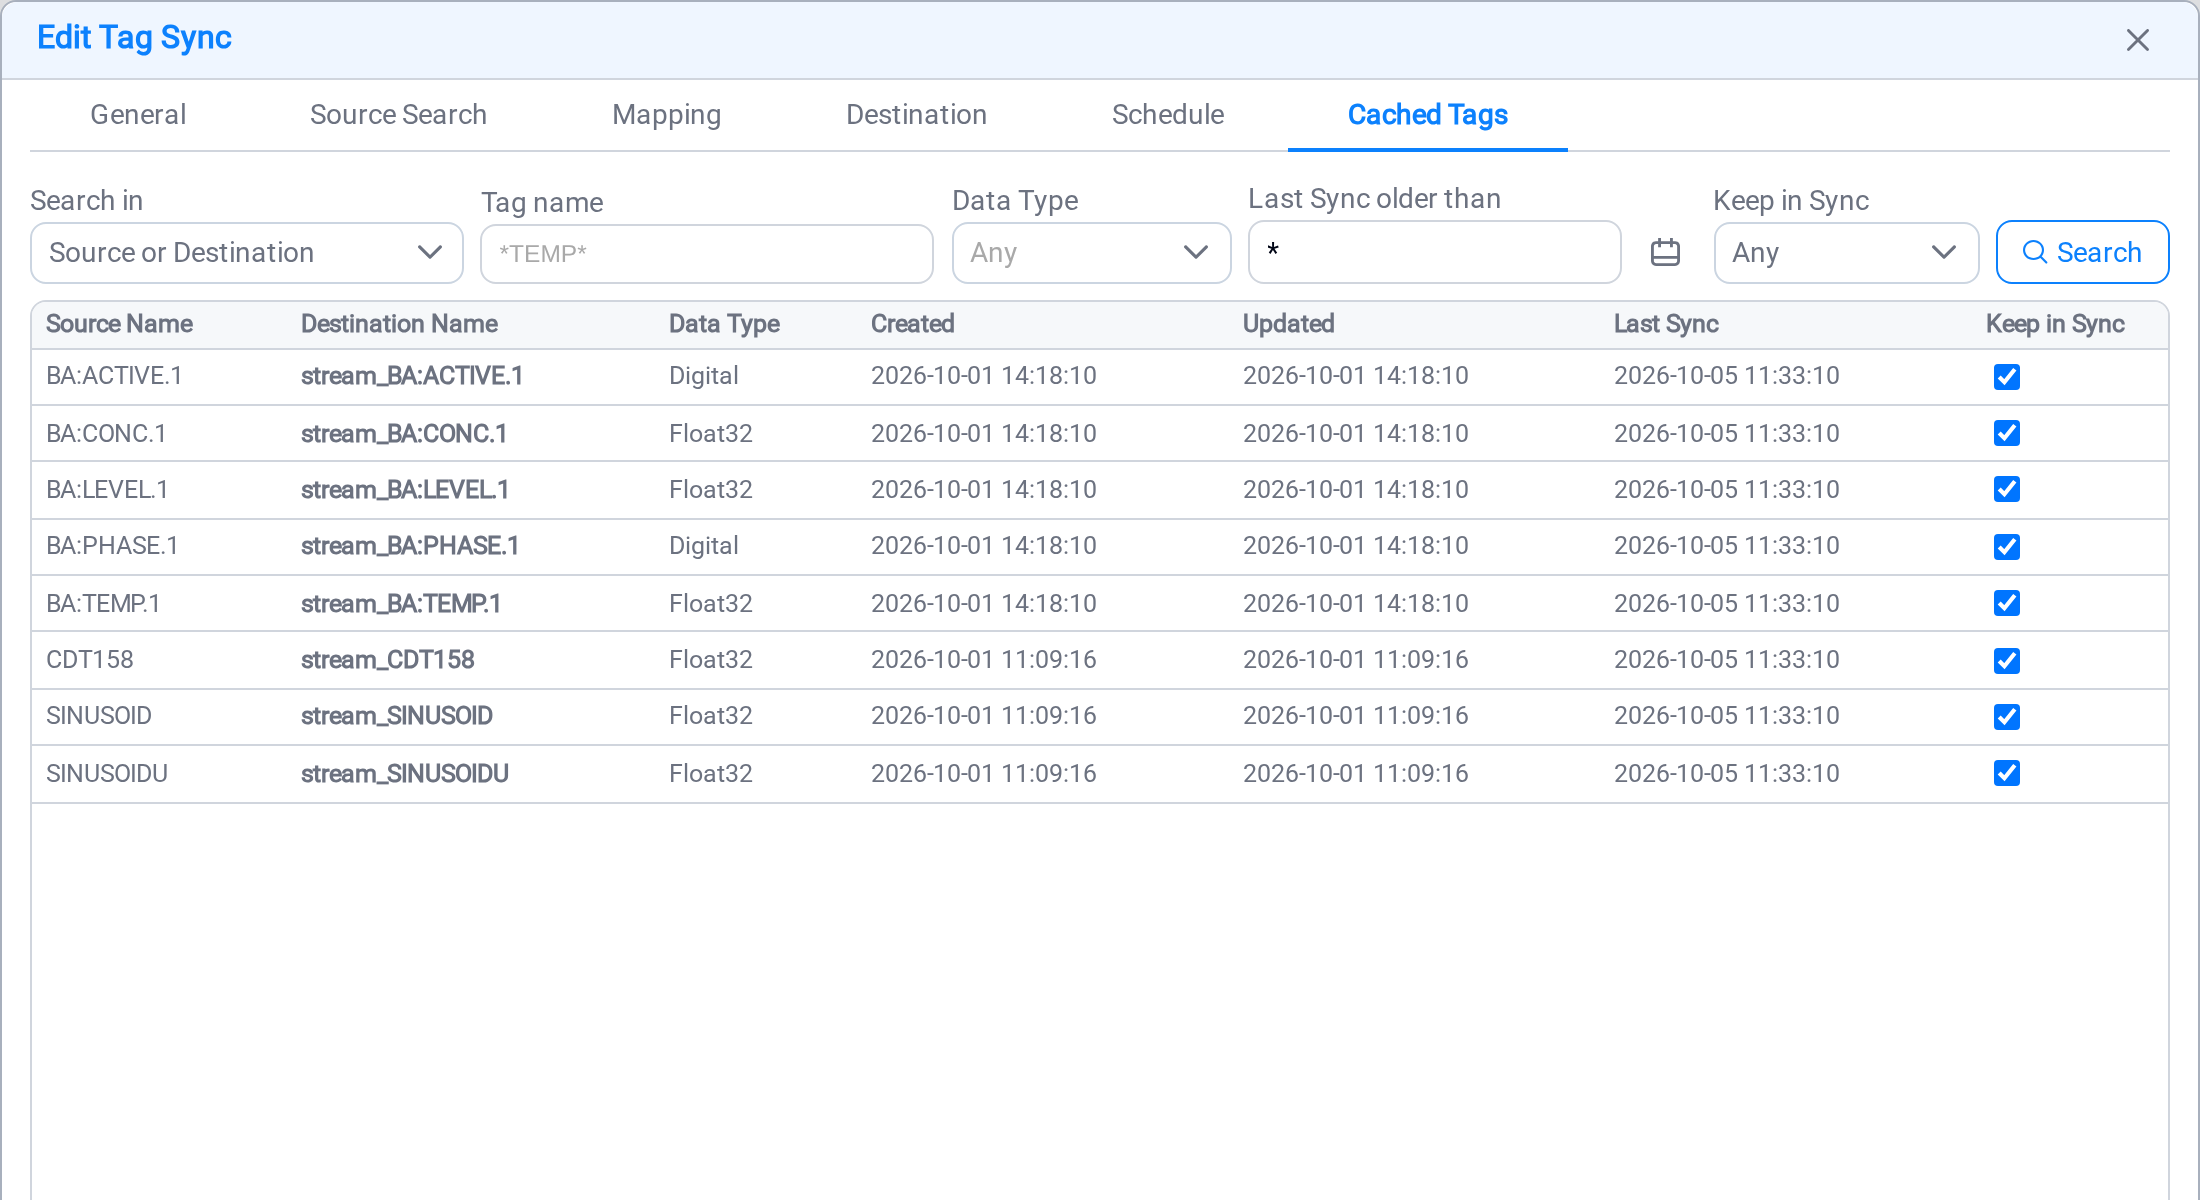Select source name BA:CONC.1
This screenshot has width=2200, height=1200.
click(x=106, y=434)
